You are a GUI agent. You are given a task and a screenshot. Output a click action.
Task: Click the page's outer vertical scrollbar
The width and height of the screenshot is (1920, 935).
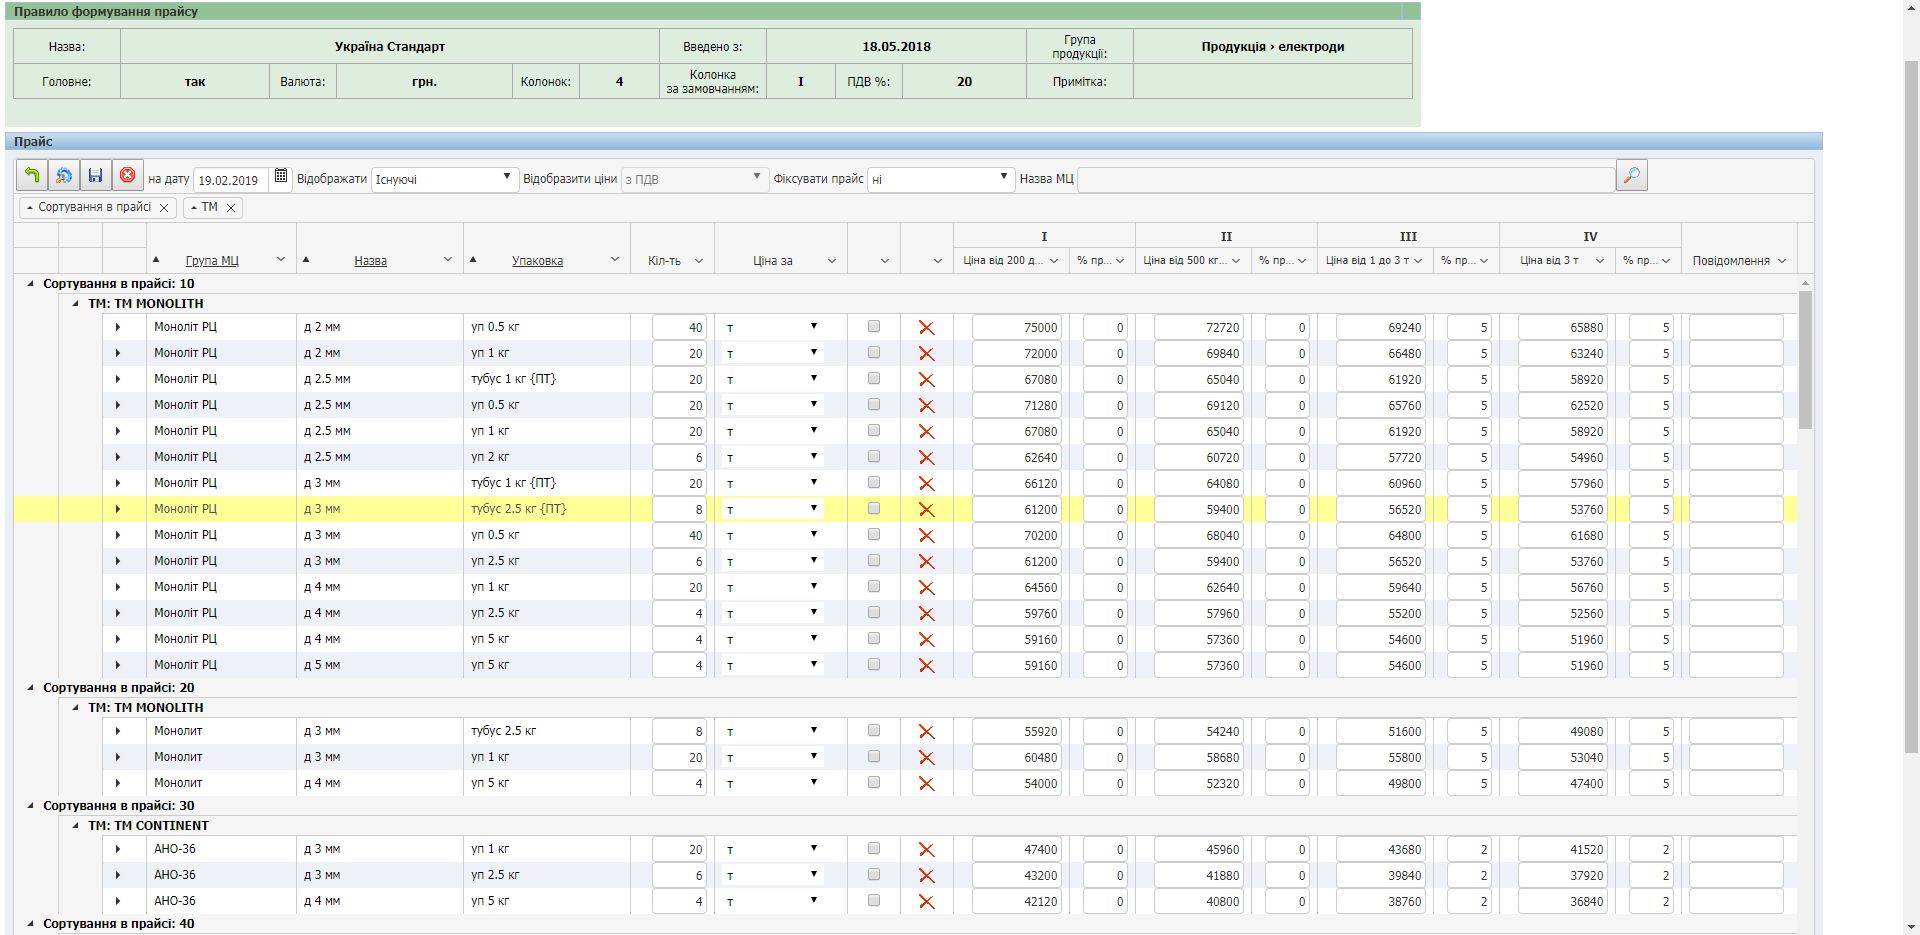[1911, 405]
